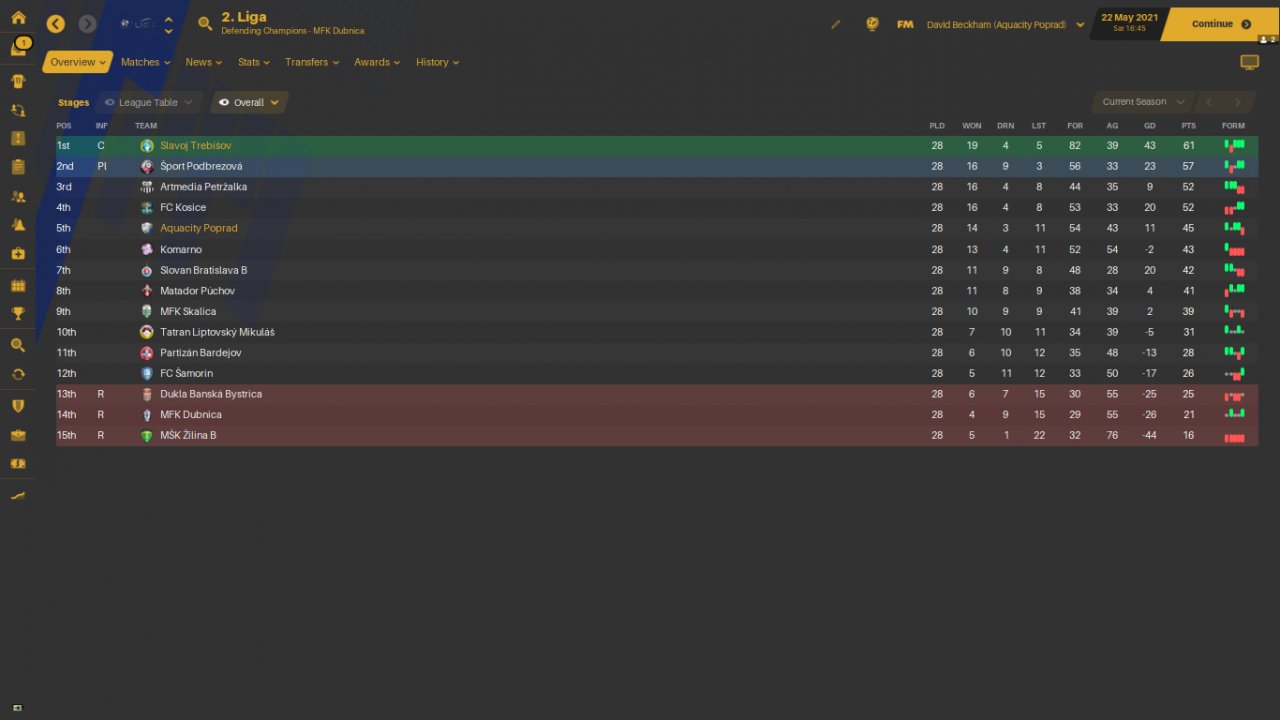Select the Overview tab
The image size is (1280, 720).
point(78,62)
